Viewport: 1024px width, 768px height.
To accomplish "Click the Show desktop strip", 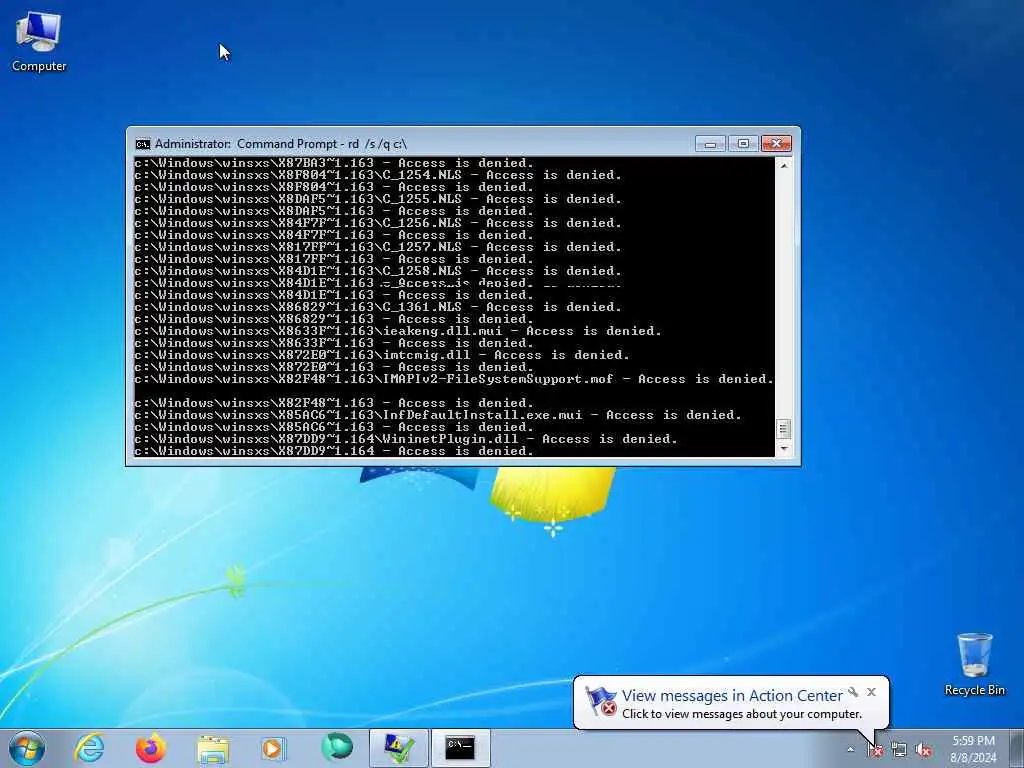I will (1017, 748).
